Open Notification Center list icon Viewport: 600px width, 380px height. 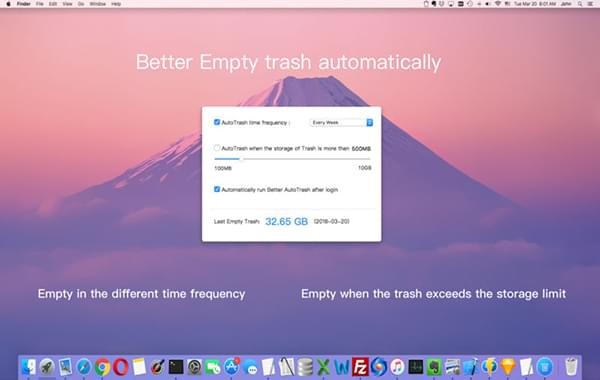click(590, 4)
